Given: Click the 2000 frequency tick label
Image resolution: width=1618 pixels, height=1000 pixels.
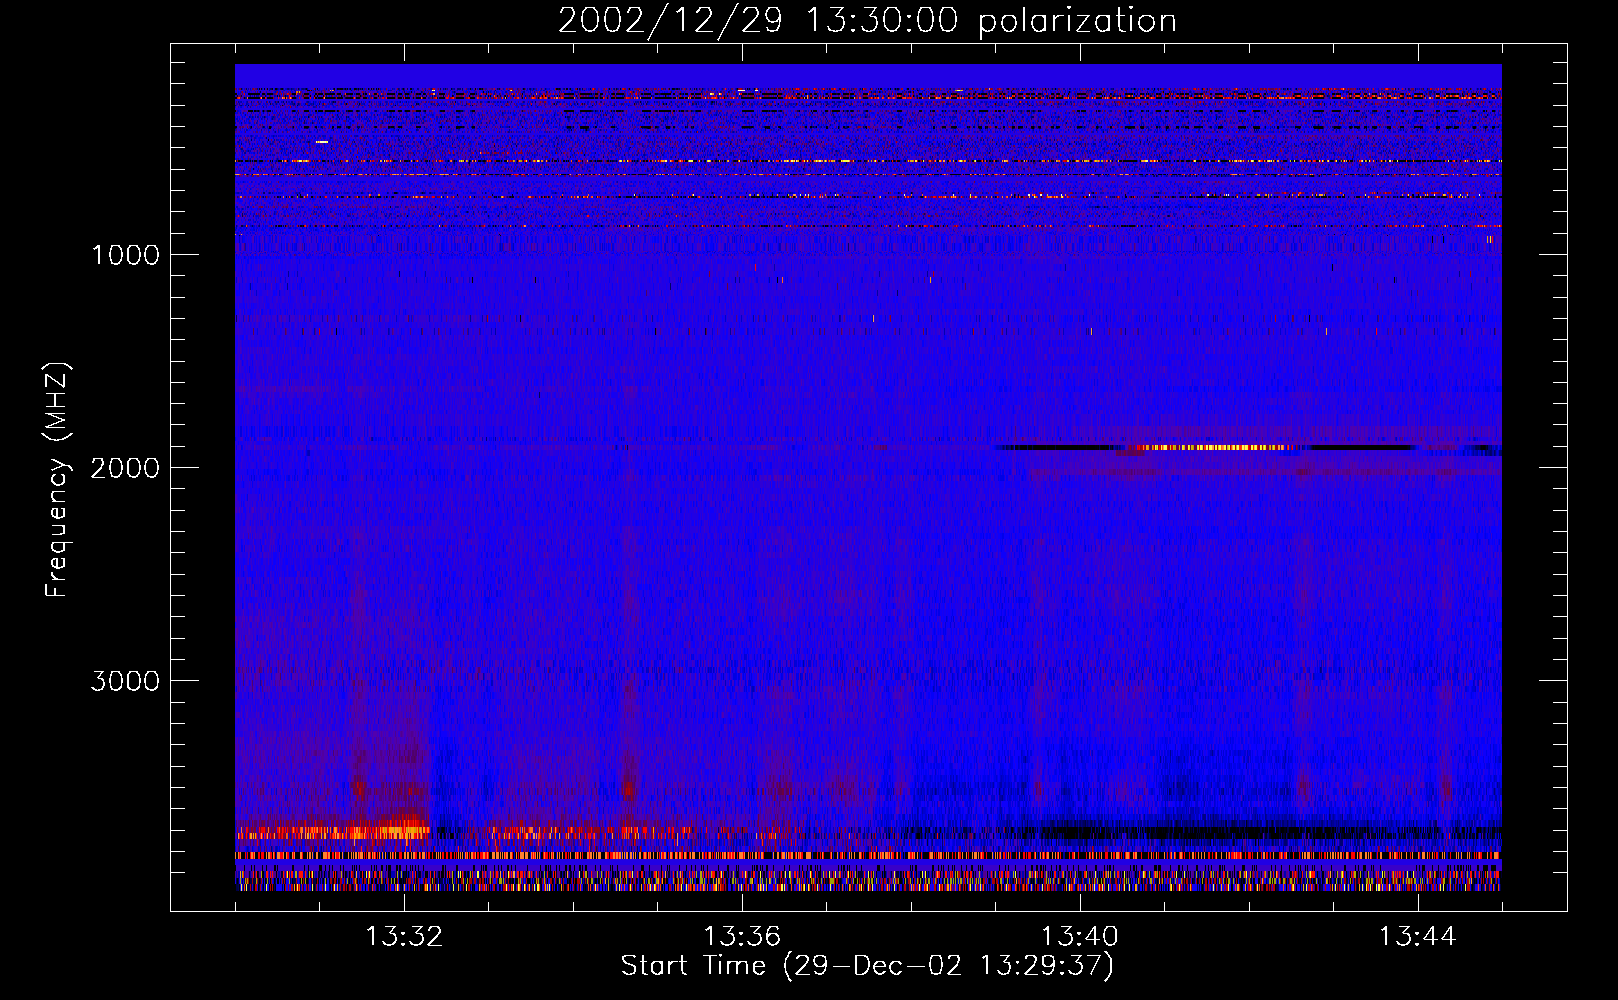Looking at the screenshot, I should pos(125,468).
